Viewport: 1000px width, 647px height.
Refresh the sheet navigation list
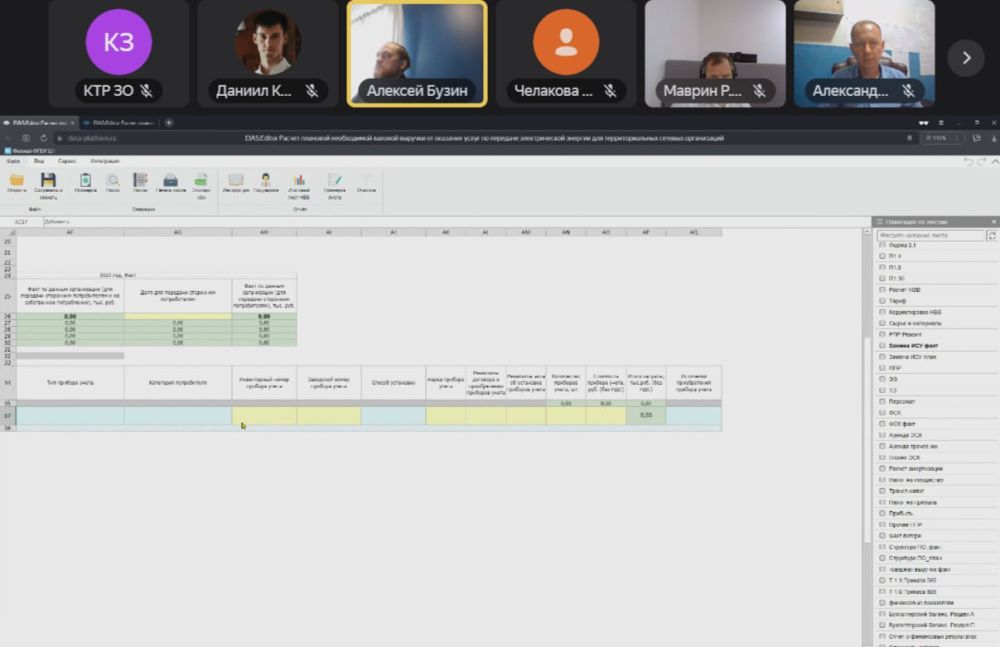tap(991, 236)
